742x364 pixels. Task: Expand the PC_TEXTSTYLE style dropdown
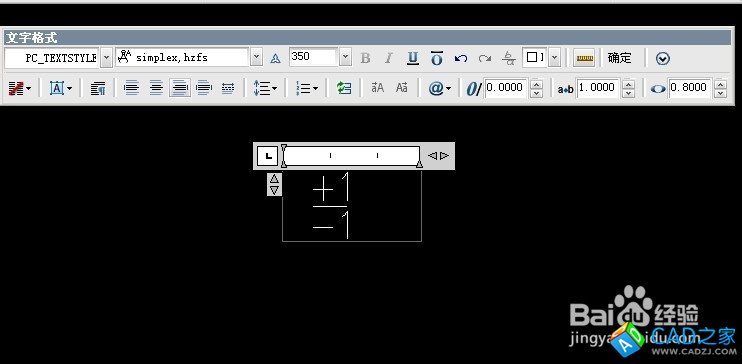(106, 58)
